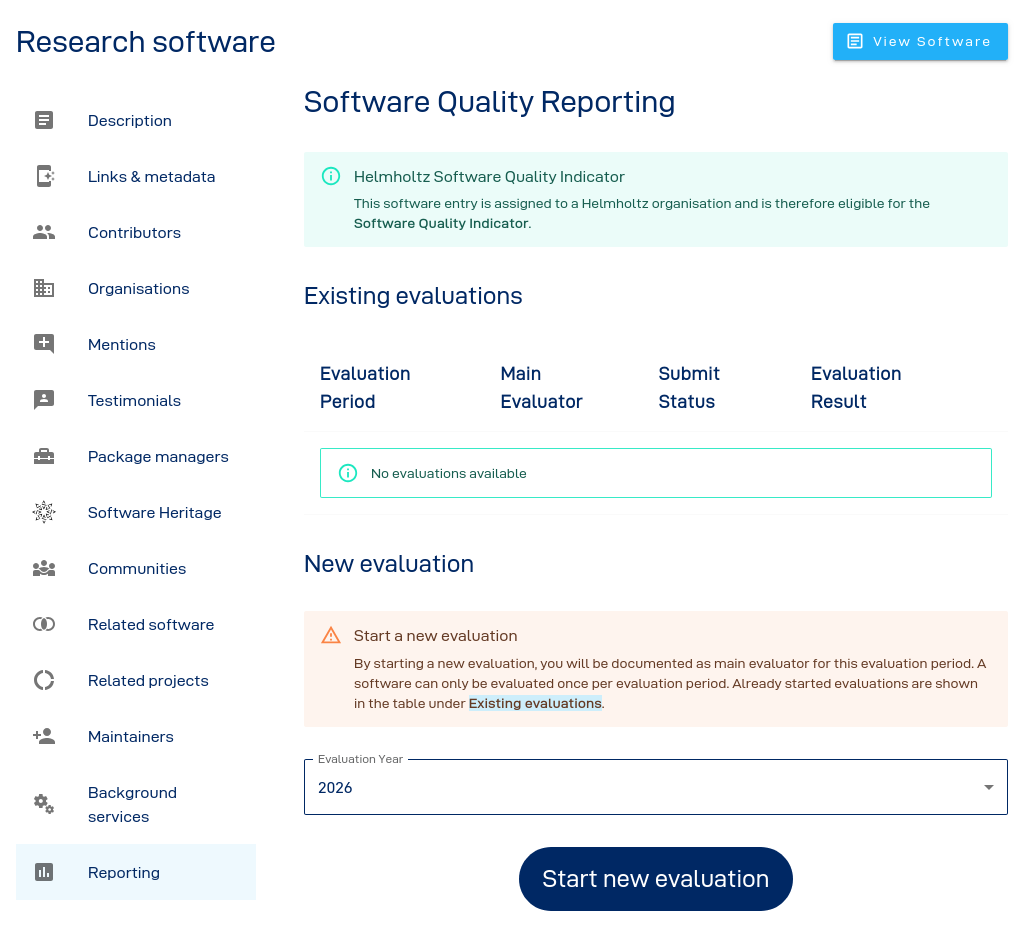Select the Evaluation Year field showing 2026
Viewport: 1024px width, 940px height.
[x=656, y=787]
